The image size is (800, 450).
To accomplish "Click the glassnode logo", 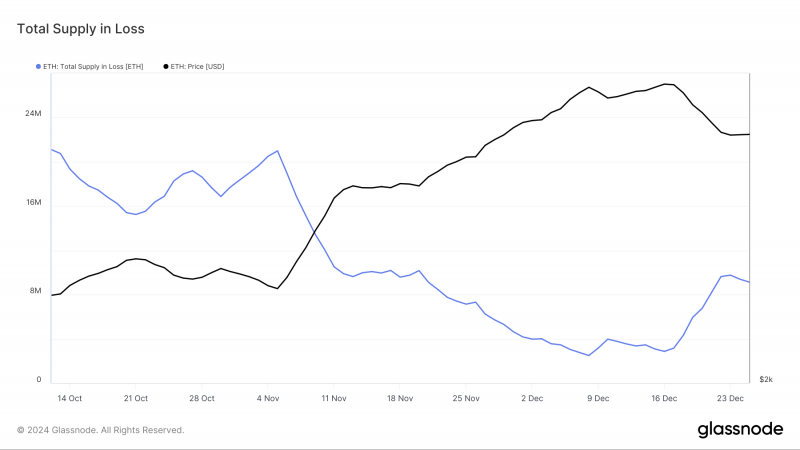I will point(740,430).
